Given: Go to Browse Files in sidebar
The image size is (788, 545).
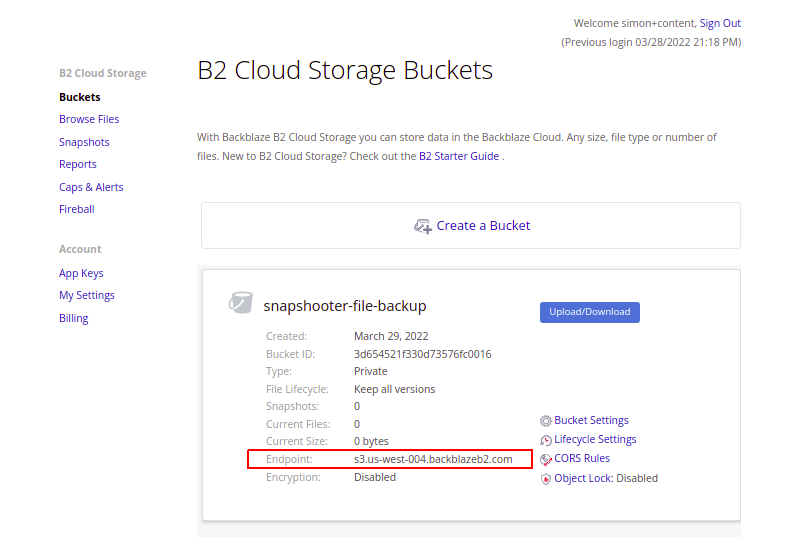Looking at the screenshot, I should (89, 119).
